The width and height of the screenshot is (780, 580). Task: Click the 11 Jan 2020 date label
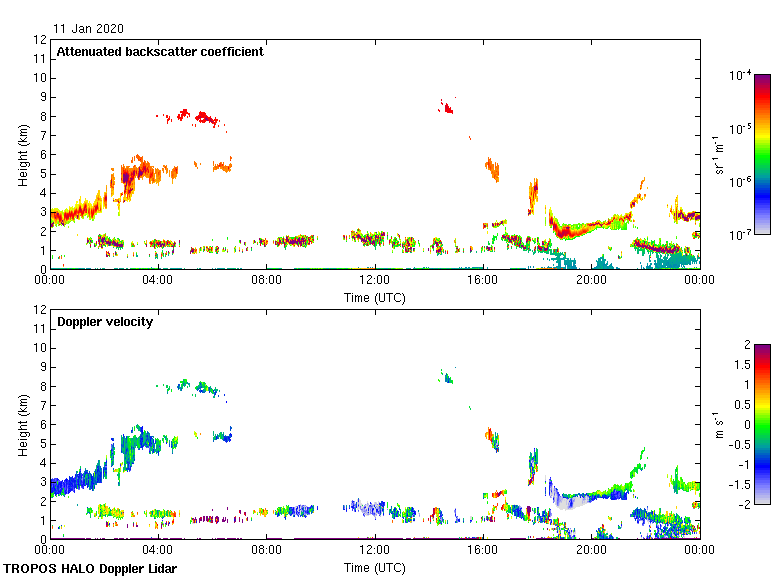(89, 28)
